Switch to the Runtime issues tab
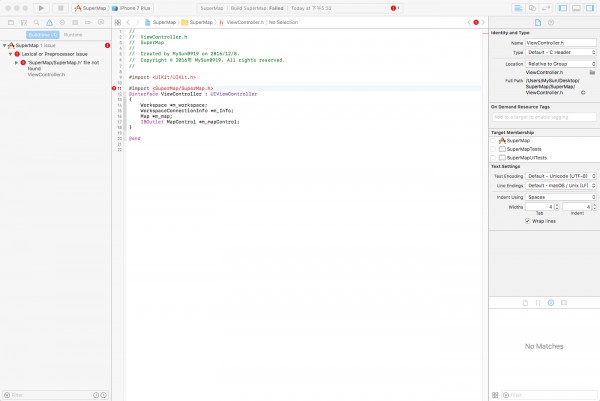This screenshot has height=401, width=600. (x=73, y=35)
